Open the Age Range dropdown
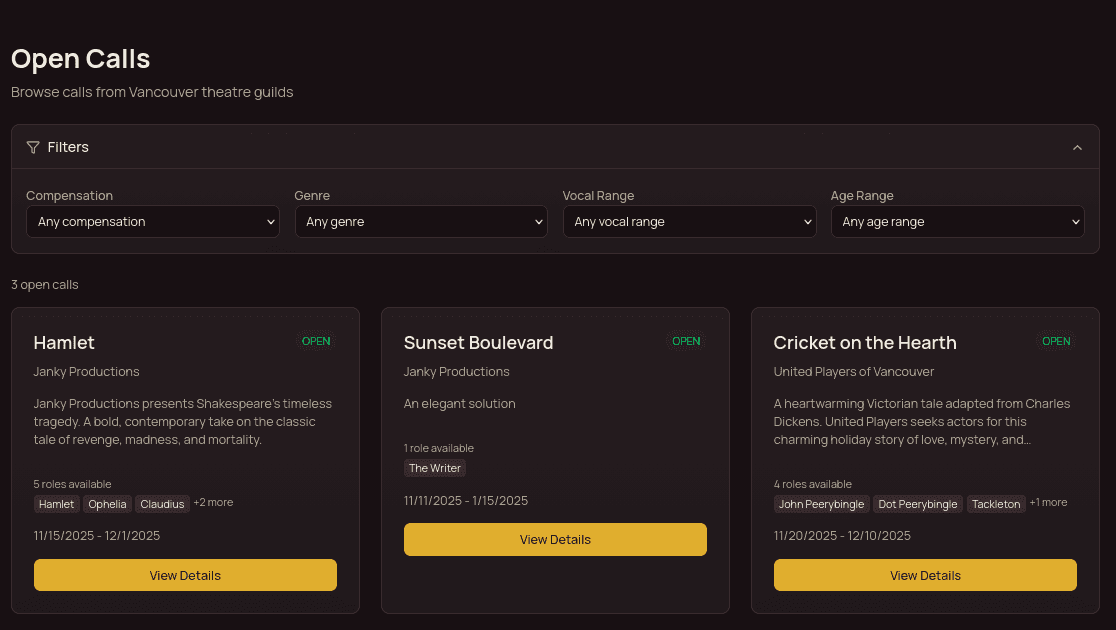The width and height of the screenshot is (1116, 630). [x=957, y=222]
